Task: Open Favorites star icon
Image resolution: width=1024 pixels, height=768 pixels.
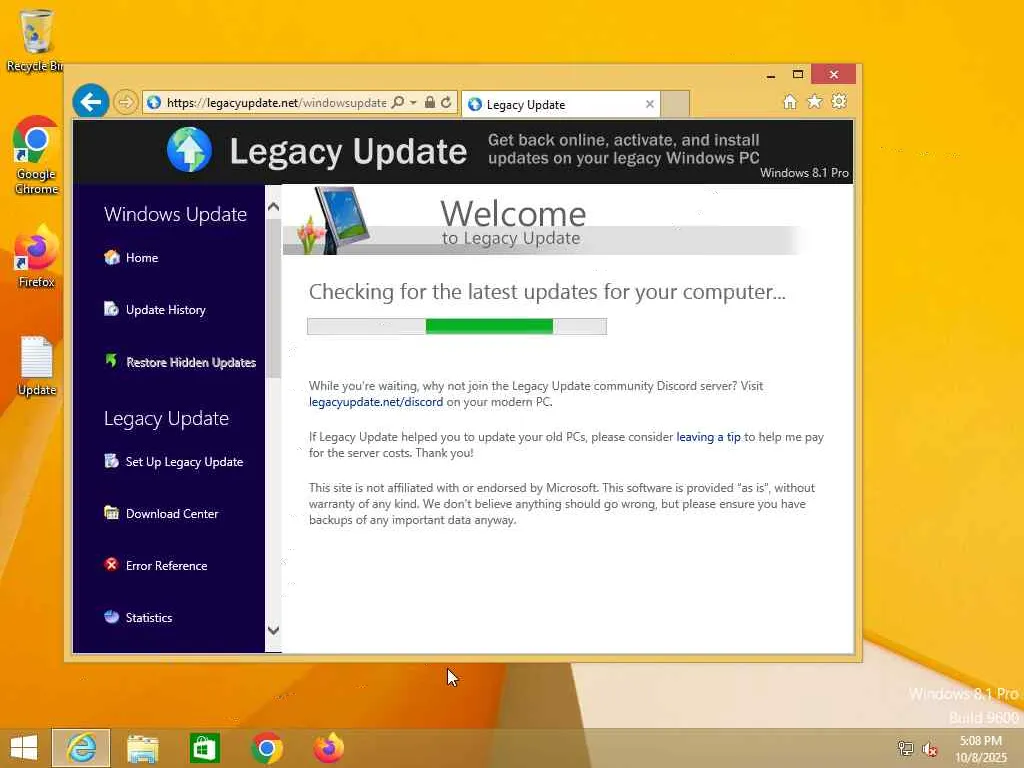Action: (x=814, y=102)
